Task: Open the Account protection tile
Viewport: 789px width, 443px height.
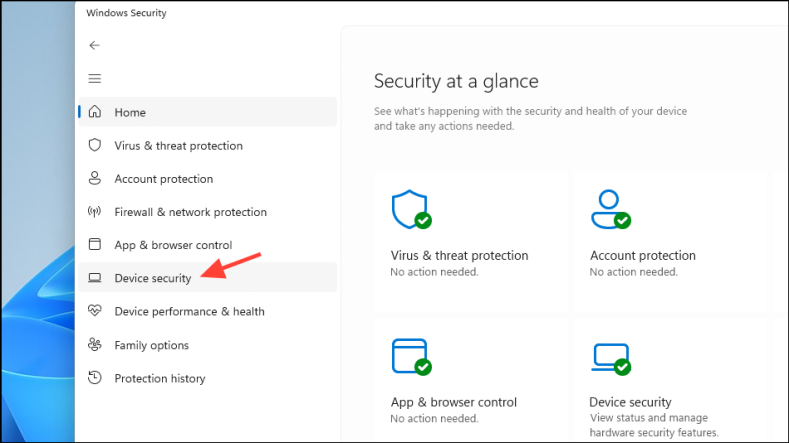Action: 670,240
